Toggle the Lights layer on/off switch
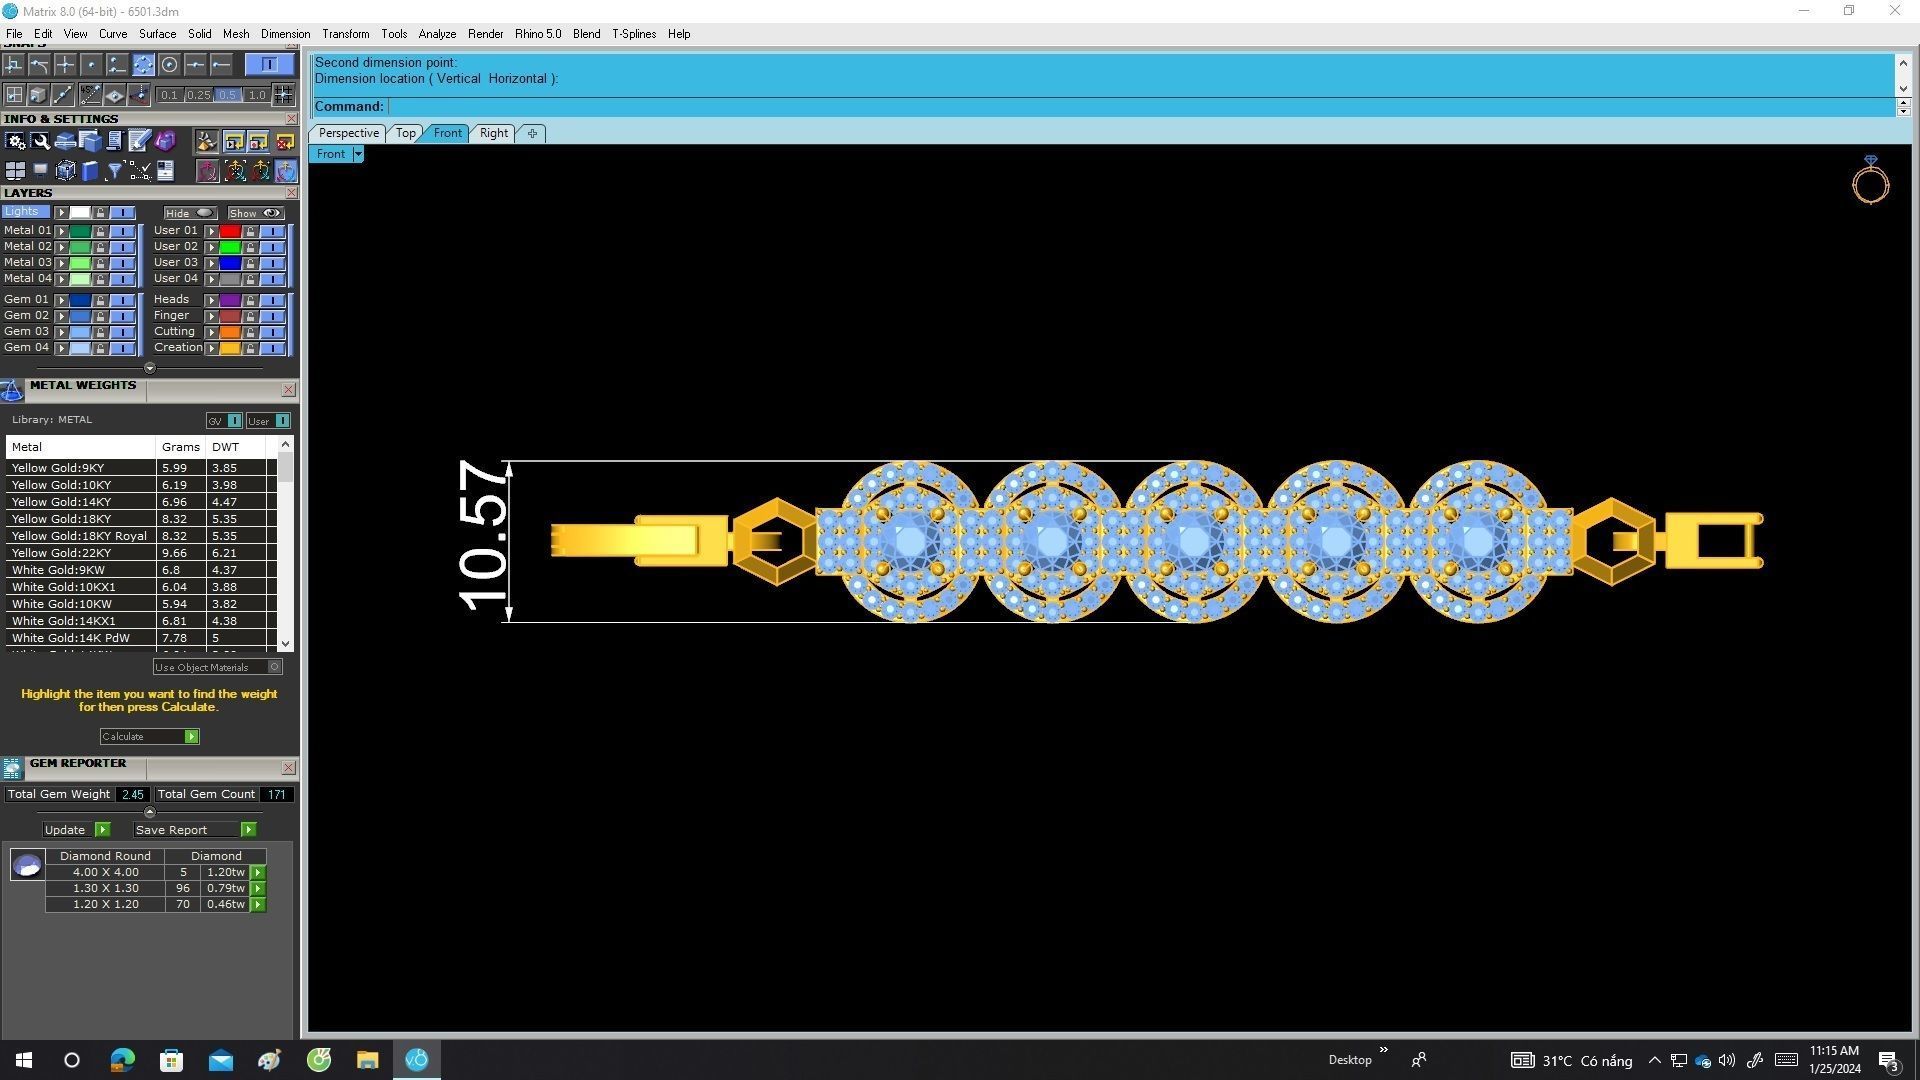1920x1080 pixels. tap(123, 213)
